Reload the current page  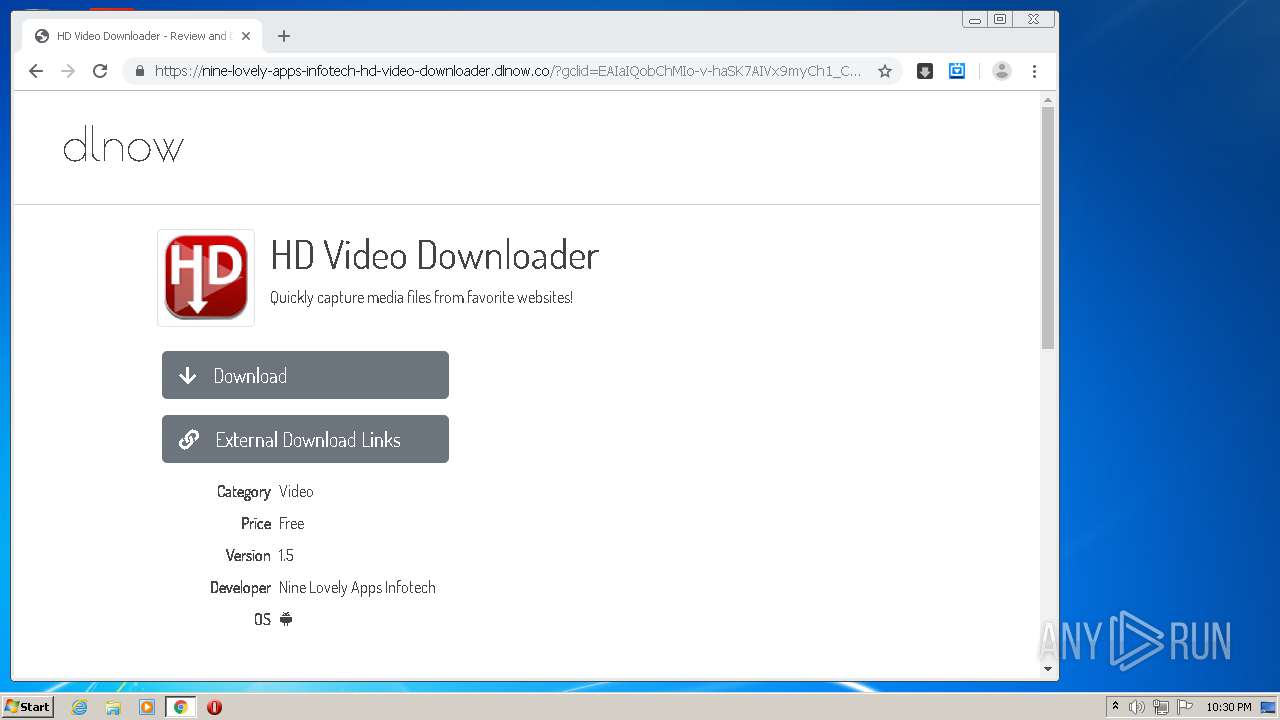pyautogui.click(x=100, y=71)
